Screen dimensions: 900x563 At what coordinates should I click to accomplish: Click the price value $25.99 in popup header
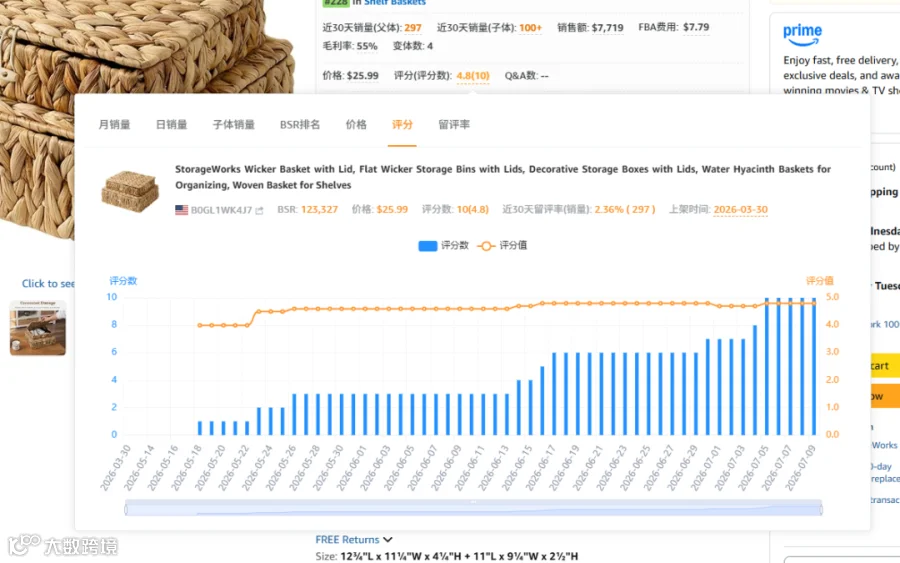click(392, 209)
